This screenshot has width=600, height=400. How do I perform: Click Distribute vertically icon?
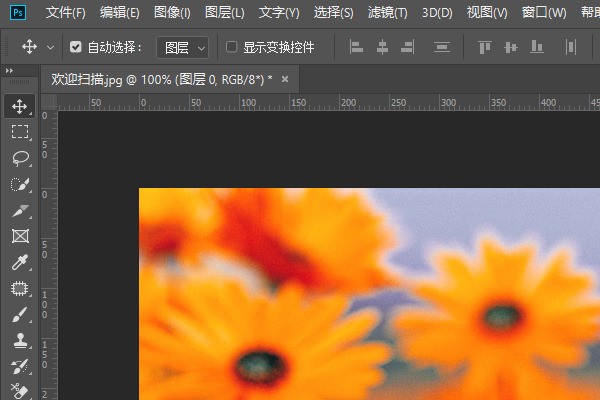click(x=442, y=47)
